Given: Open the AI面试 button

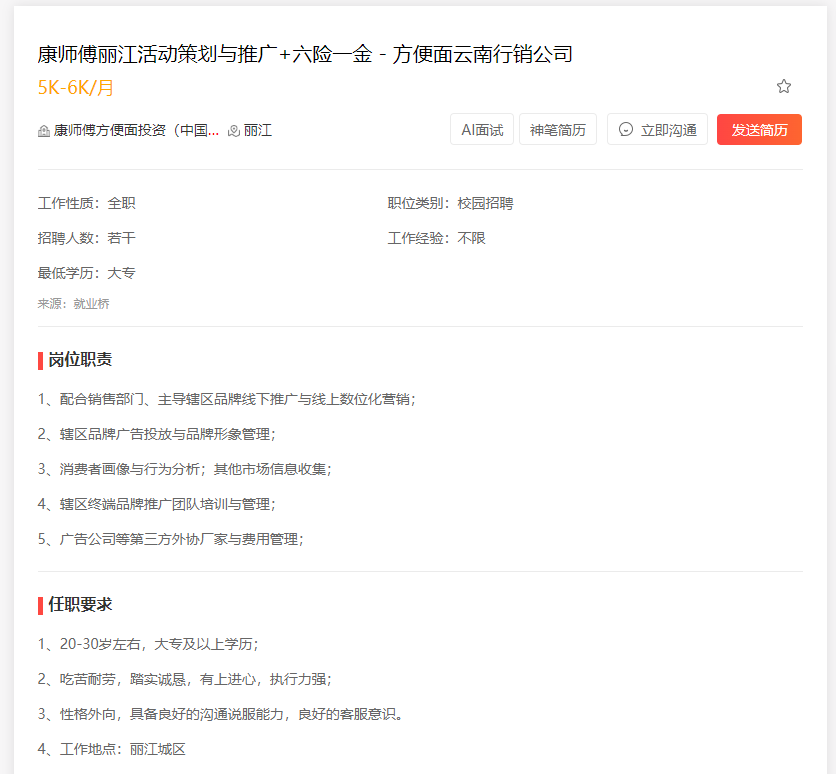Looking at the screenshot, I should pos(482,130).
